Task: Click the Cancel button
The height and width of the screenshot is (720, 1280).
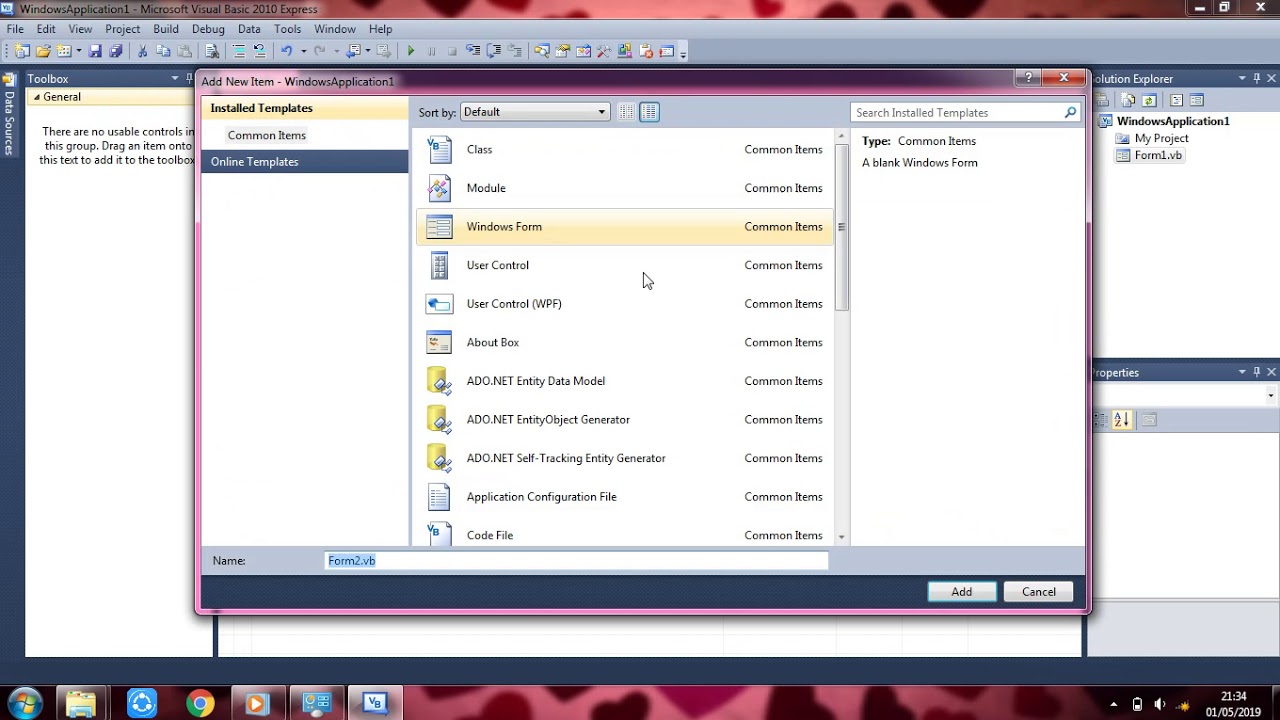Action: pyautogui.click(x=1039, y=592)
